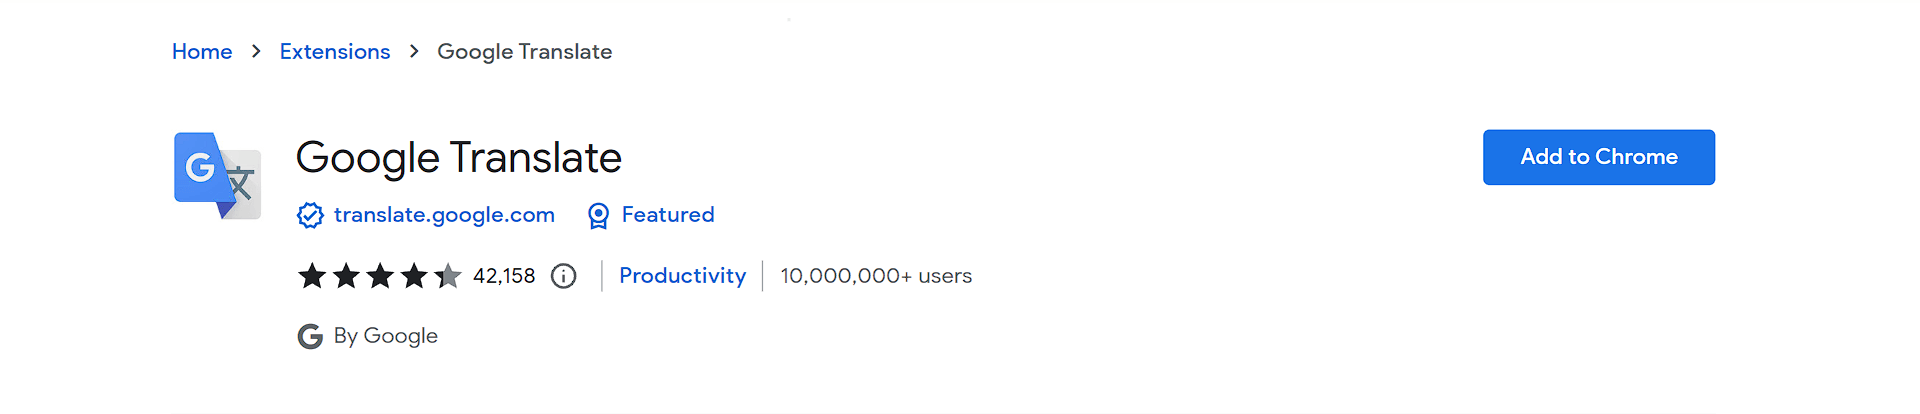Click the By Google developer text
The width and height of the screenshot is (1920, 414).
[x=386, y=336]
